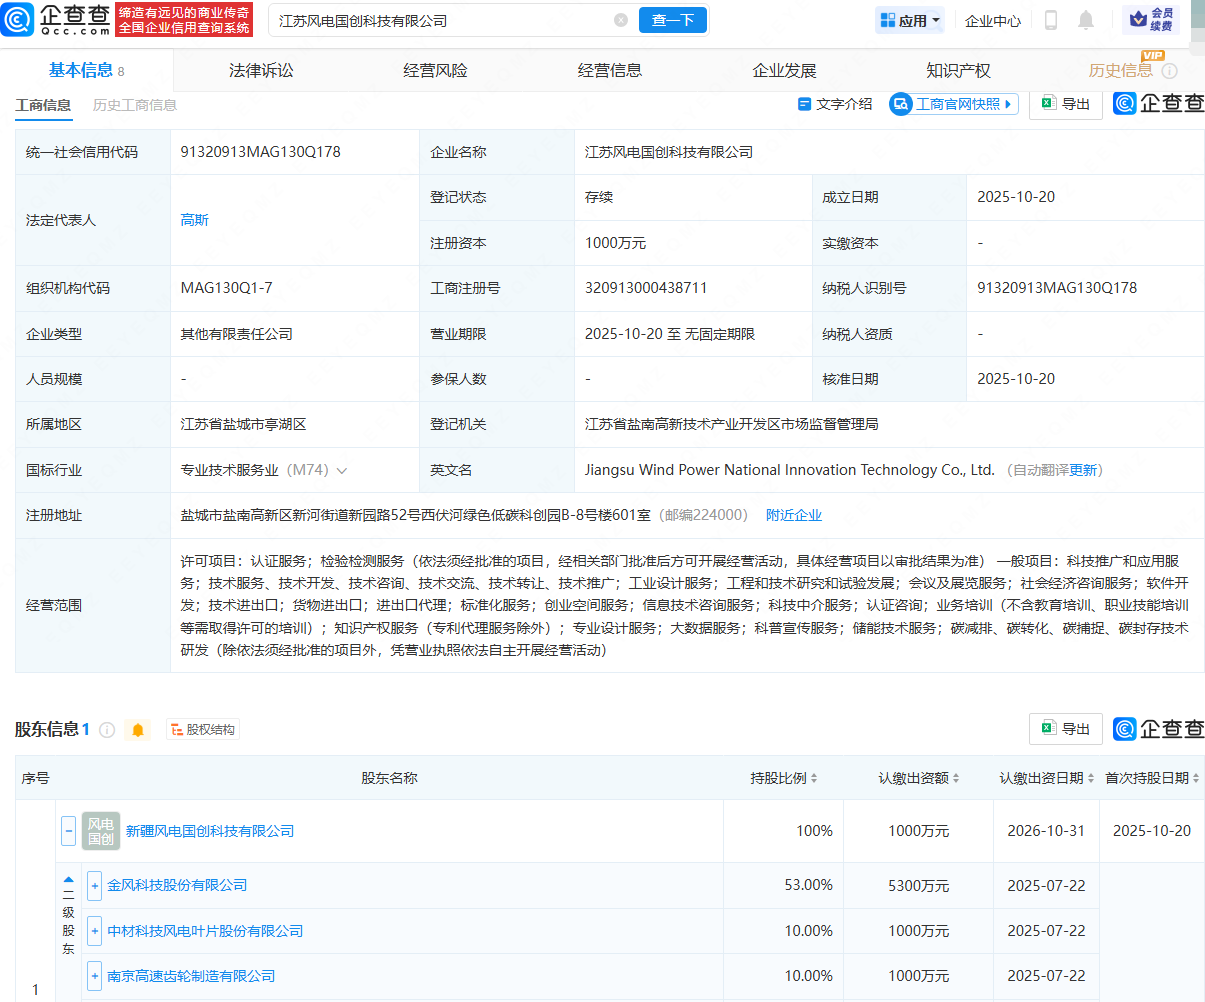Switch to the 法律诉讼 tab
The height and width of the screenshot is (1002, 1205).
click(x=261, y=71)
